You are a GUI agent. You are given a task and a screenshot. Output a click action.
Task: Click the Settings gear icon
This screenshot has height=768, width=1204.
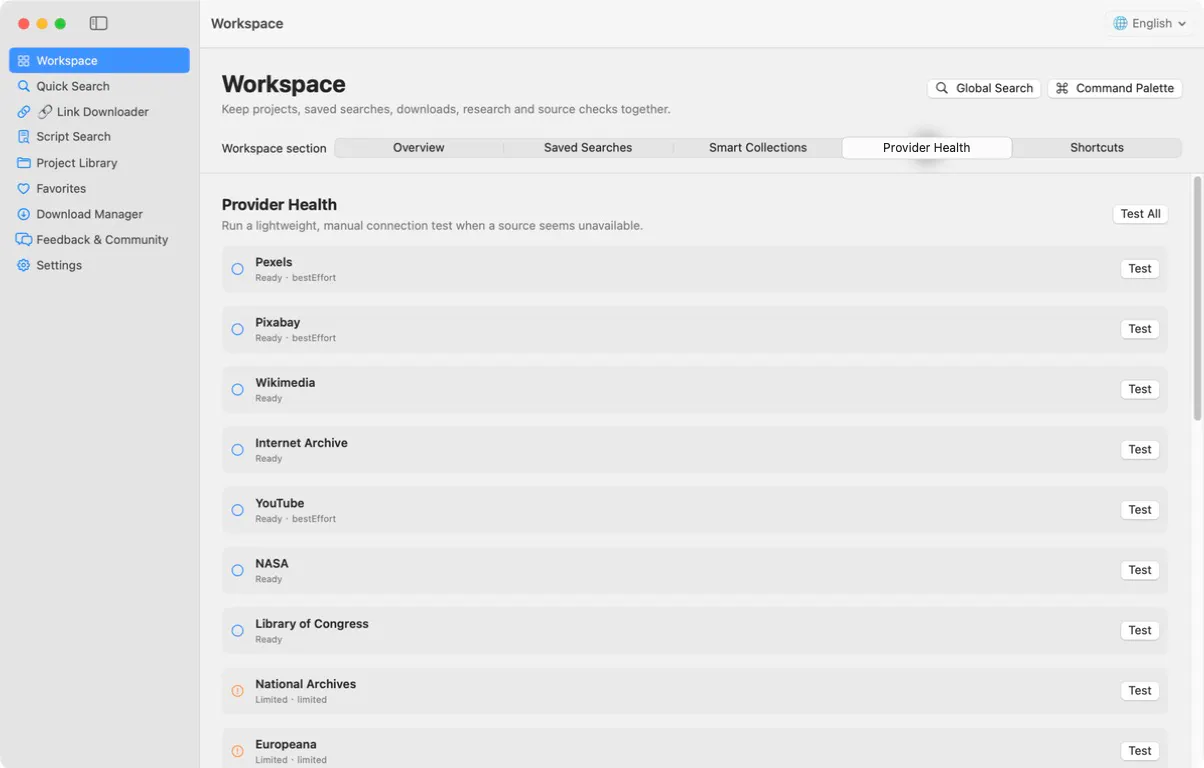[24, 265]
